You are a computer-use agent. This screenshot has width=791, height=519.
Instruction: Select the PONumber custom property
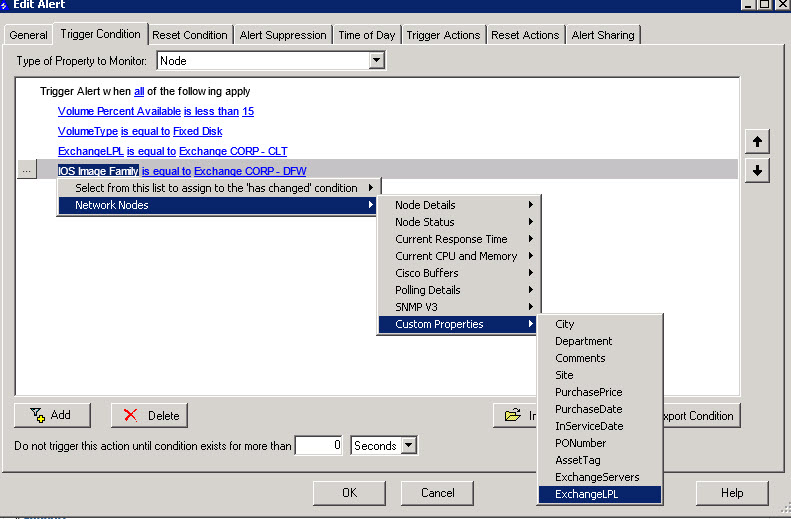click(x=600, y=443)
